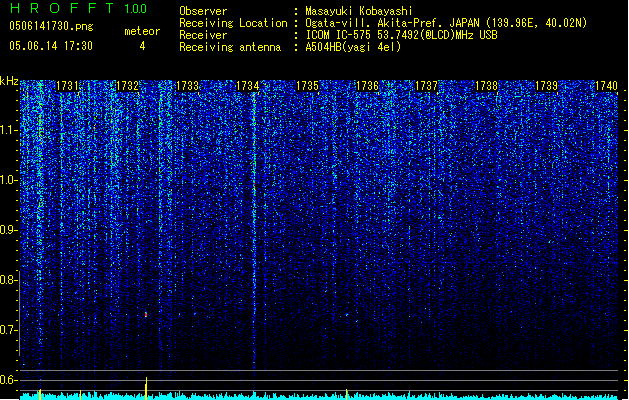
Task: Click the 1734 time marker
Action: point(248,86)
